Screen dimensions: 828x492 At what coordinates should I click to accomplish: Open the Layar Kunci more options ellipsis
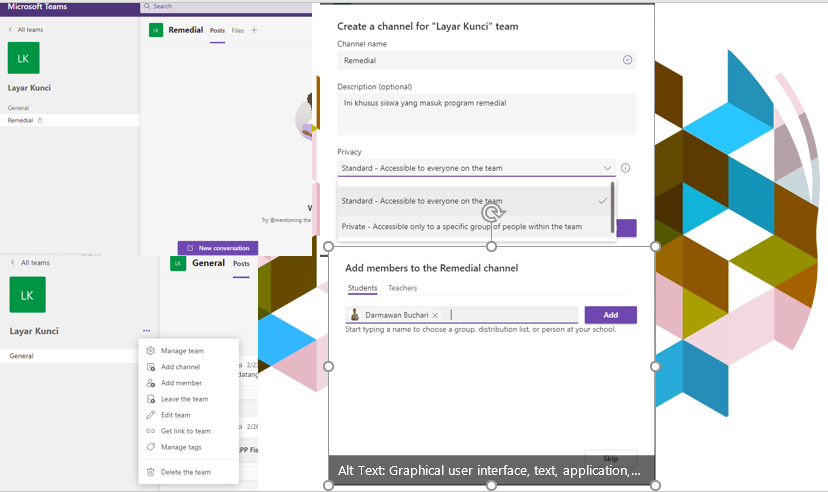coord(146,331)
